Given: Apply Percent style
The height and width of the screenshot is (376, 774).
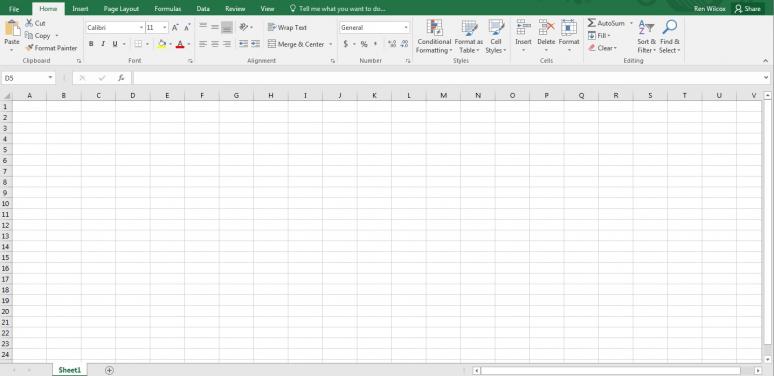Looking at the screenshot, I should [x=364, y=44].
